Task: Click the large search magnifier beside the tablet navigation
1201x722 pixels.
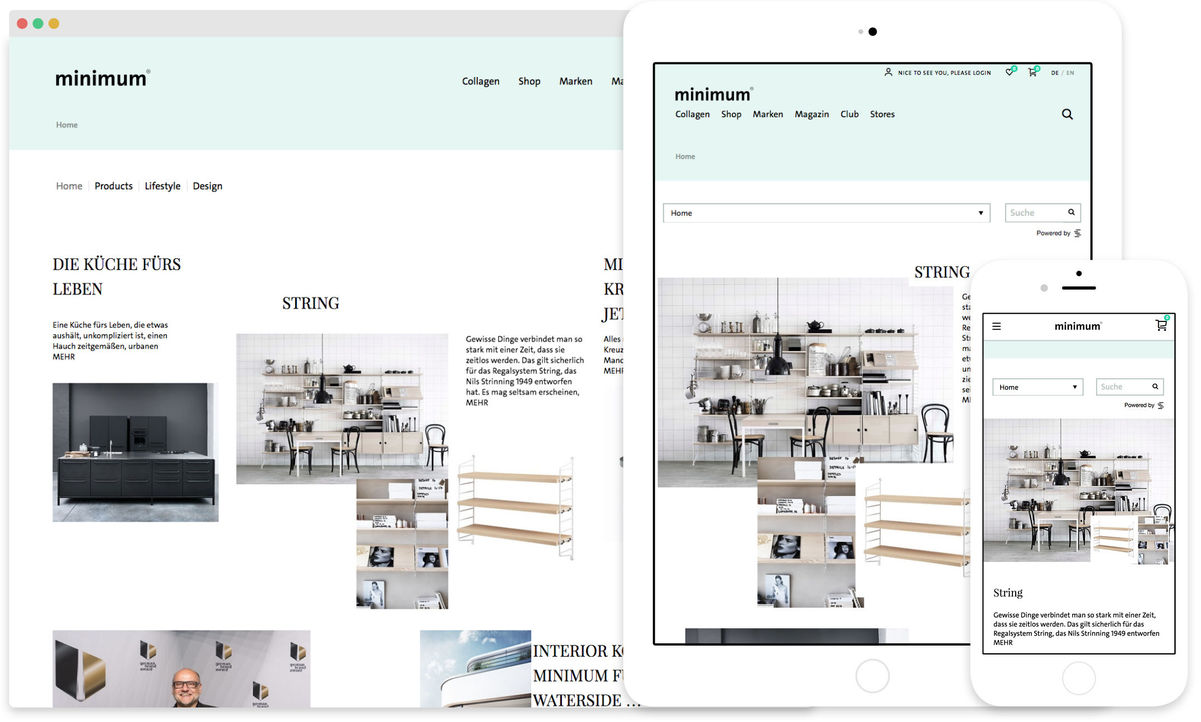Action: click(1067, 114)
